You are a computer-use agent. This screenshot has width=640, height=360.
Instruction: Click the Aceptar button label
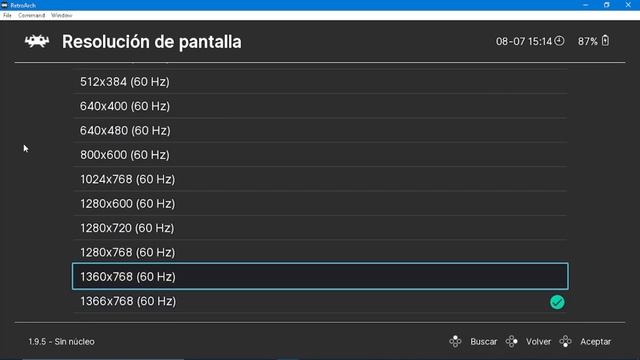point(596,342)
